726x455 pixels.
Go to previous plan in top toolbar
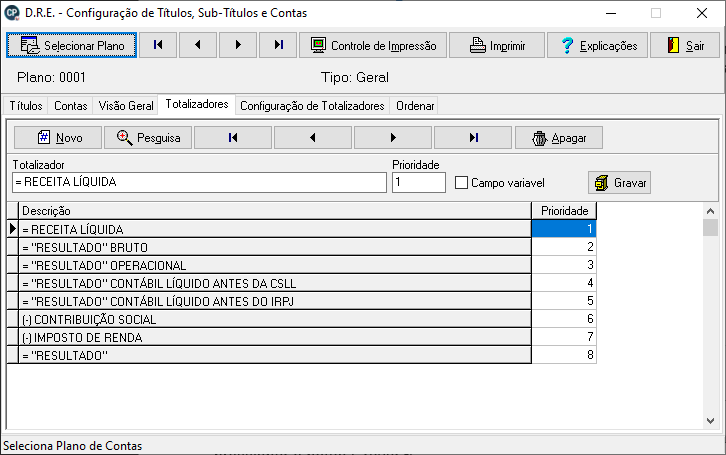point(198,45)
